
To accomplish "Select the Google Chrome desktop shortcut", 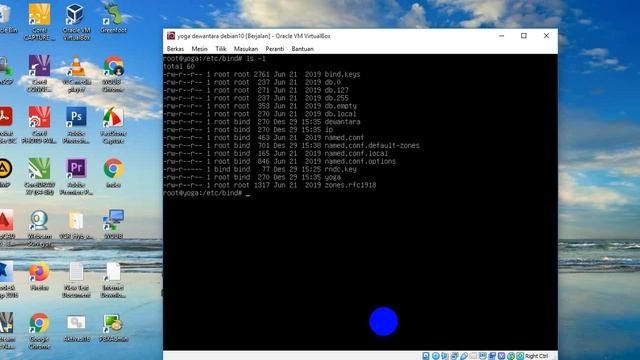I will tap(39, 331).
